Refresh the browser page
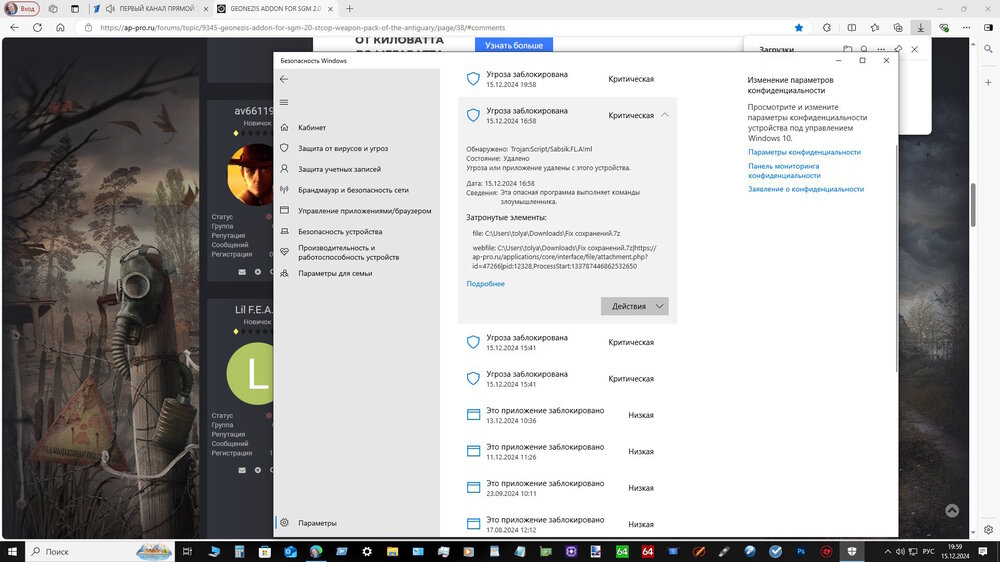This screenshot has width=1000, height=562. coord(38,27)
